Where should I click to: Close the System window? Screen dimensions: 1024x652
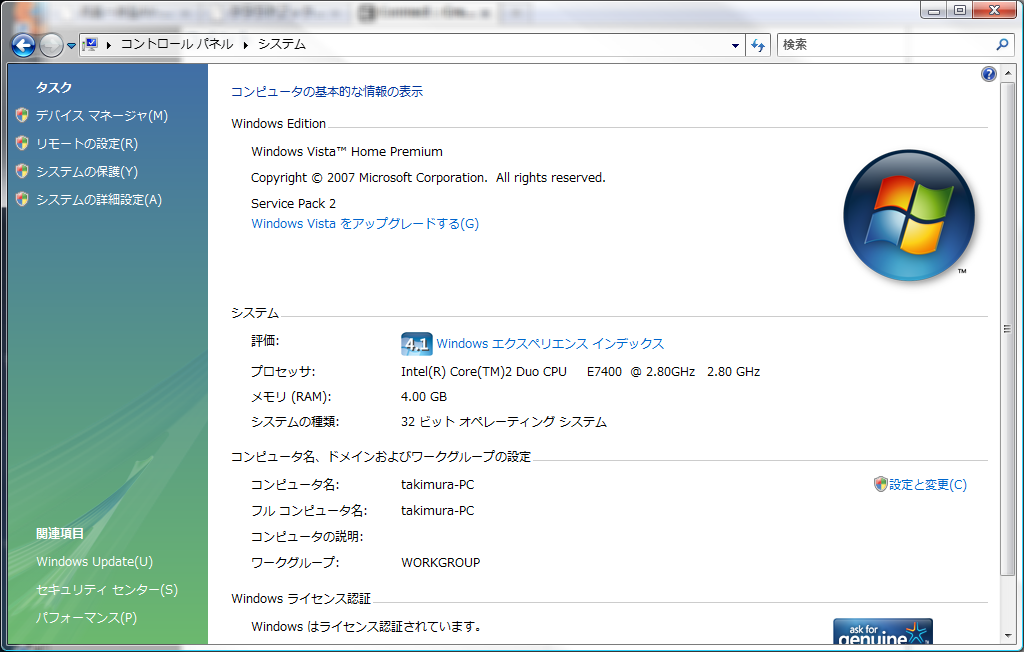994,10
